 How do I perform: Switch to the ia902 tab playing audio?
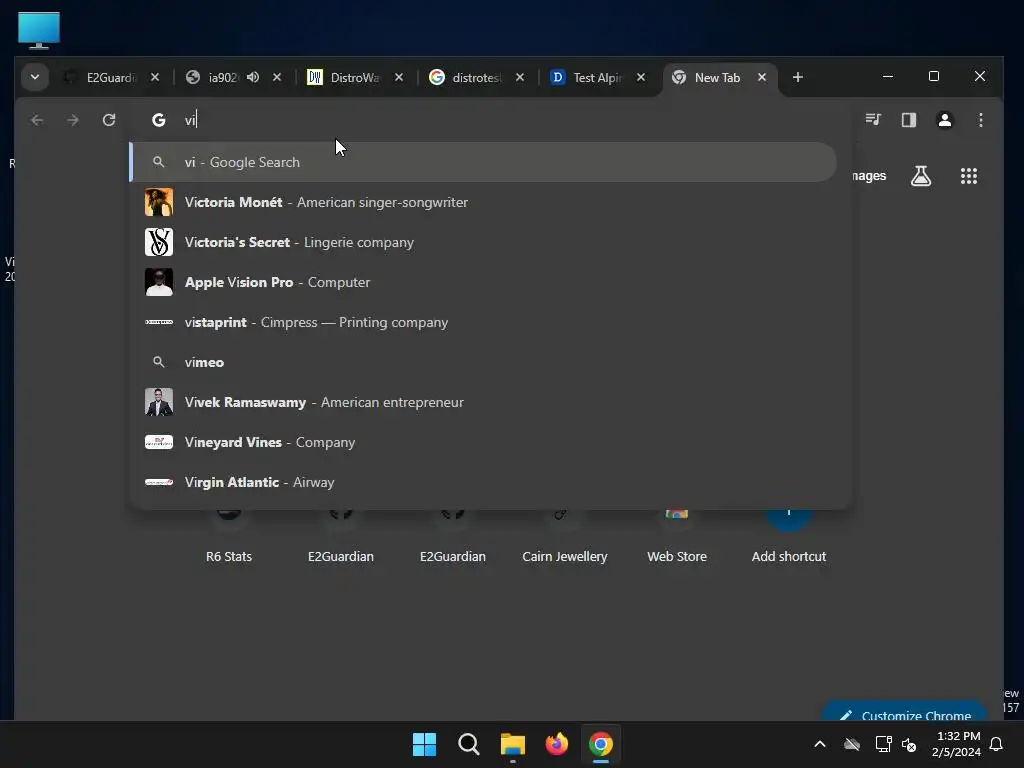coord(233,77)
